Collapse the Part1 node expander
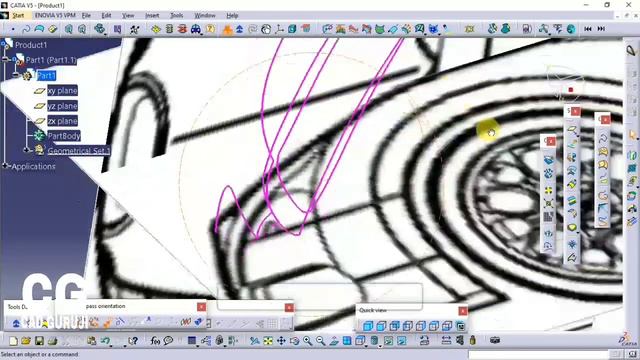This screenshot has width=640, height=360. tap(16, 75)
